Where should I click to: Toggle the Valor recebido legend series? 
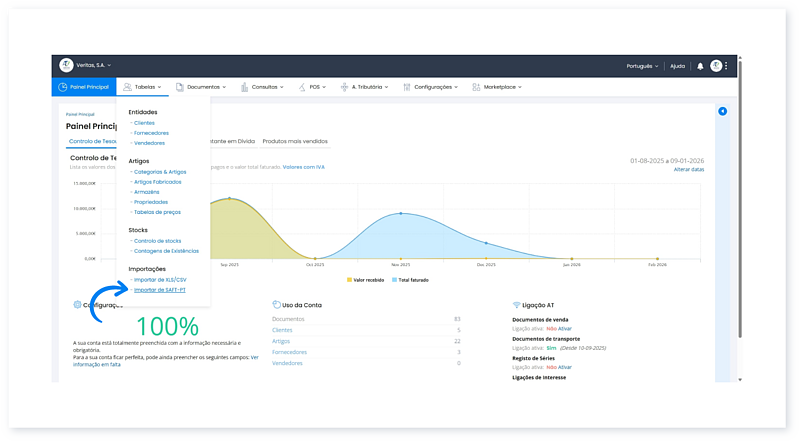pos(367,279)
